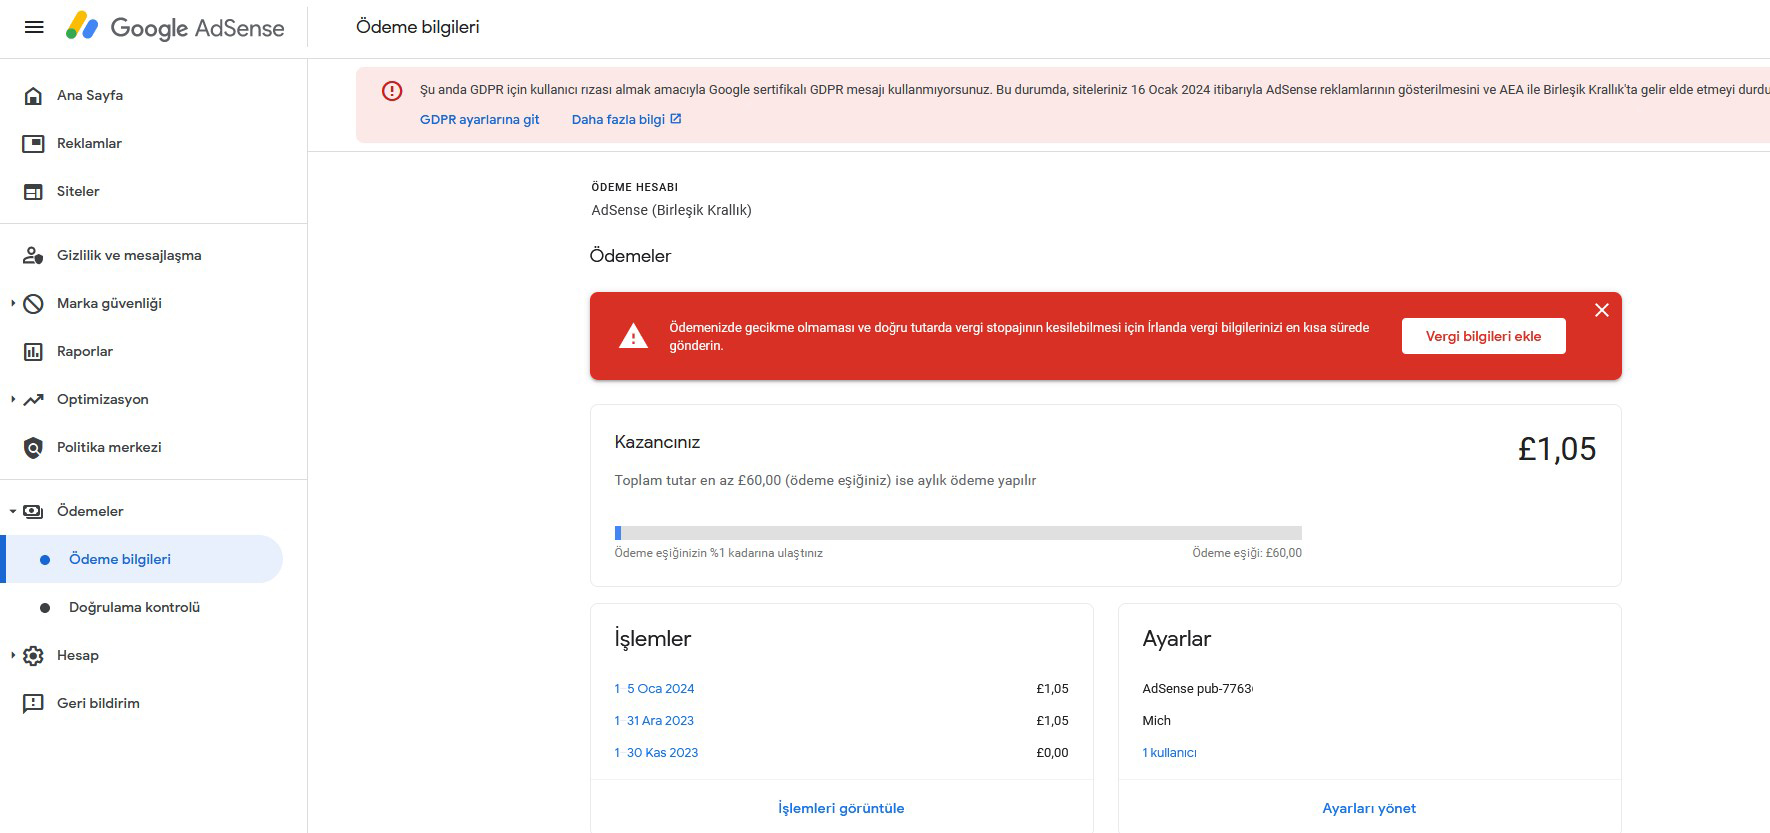
Task: Click the tax warning triangle icon
Action: point(633,337)
